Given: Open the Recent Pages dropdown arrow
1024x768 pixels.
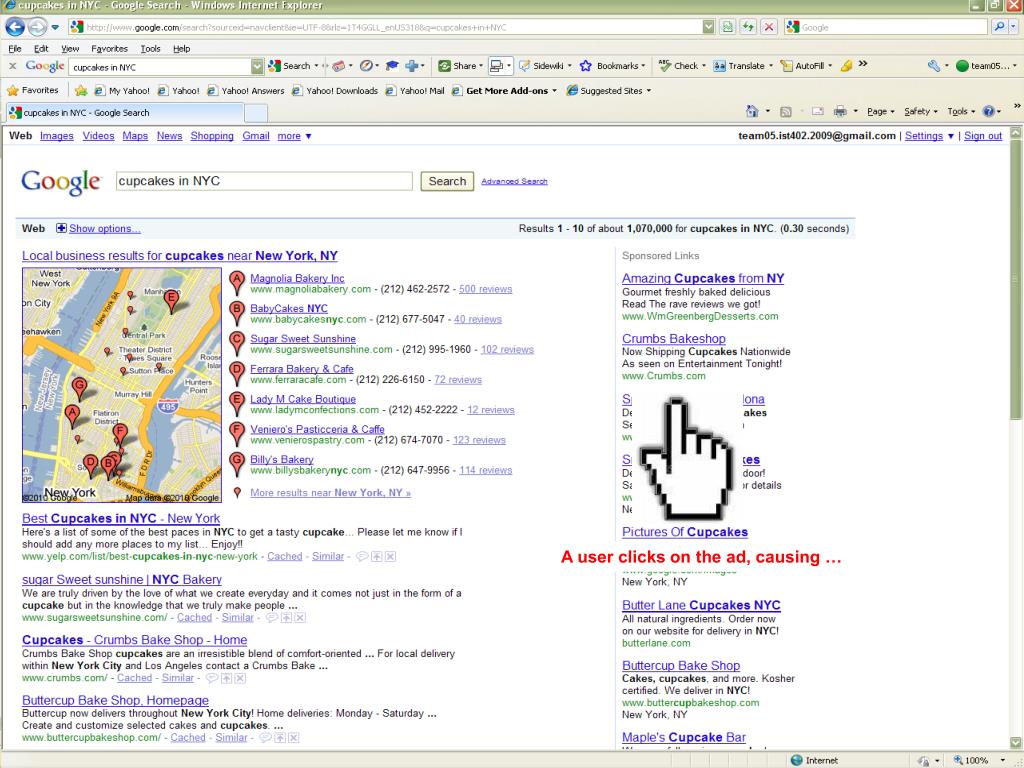Looking at the screenshot, I should pos(55,27).
